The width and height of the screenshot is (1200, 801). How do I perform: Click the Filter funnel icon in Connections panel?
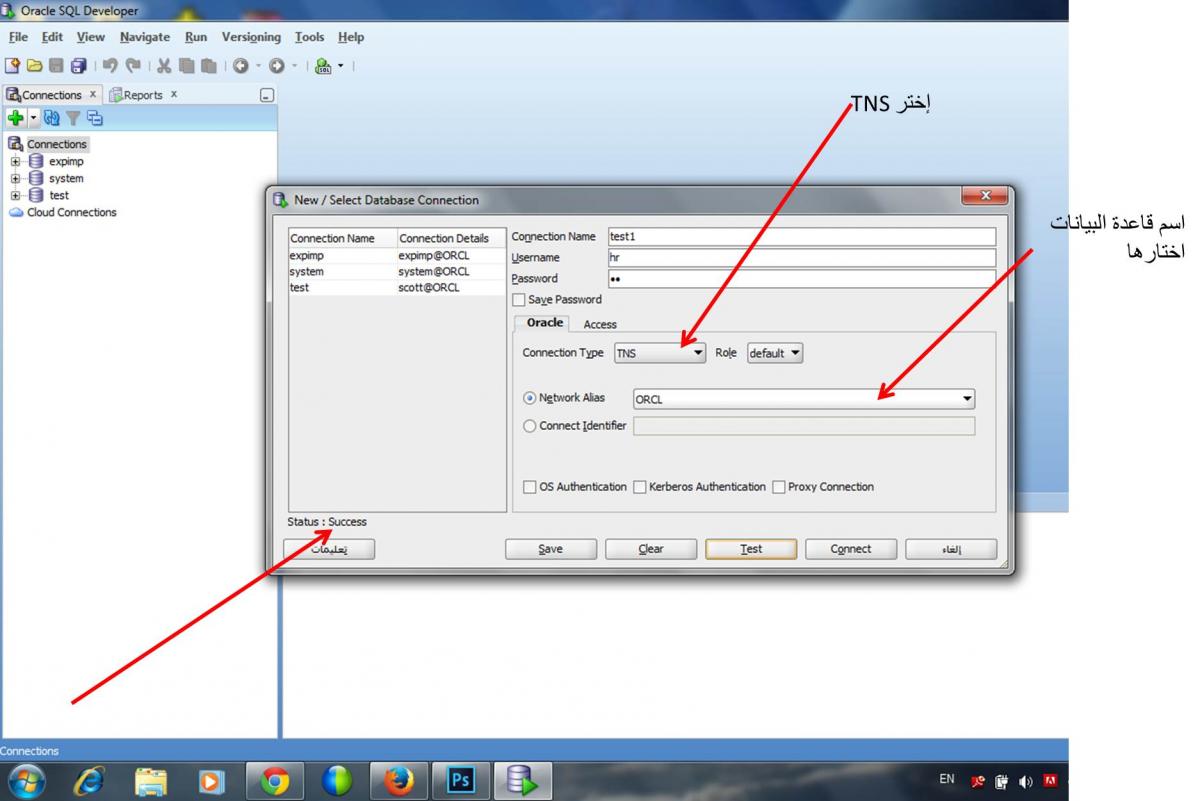73,118
